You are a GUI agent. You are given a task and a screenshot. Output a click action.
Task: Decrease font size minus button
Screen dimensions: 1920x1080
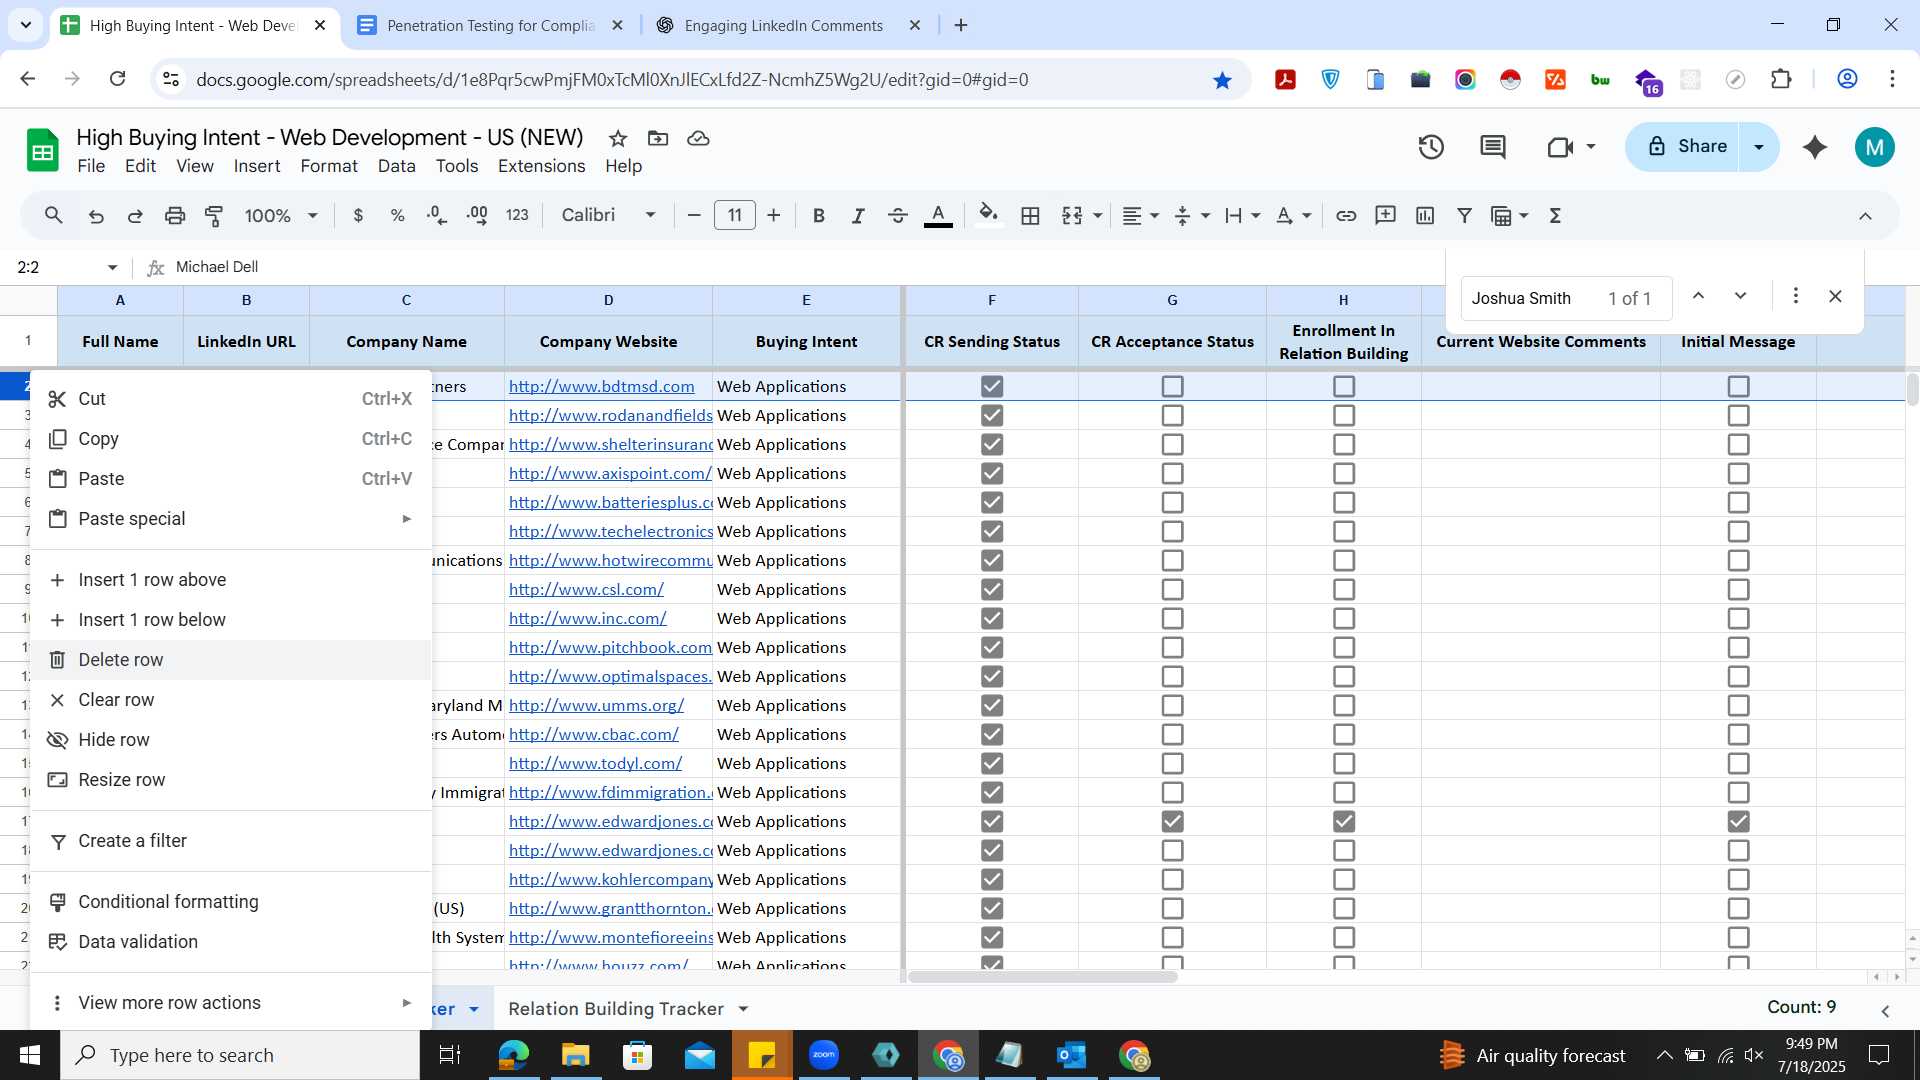point(694,216)
